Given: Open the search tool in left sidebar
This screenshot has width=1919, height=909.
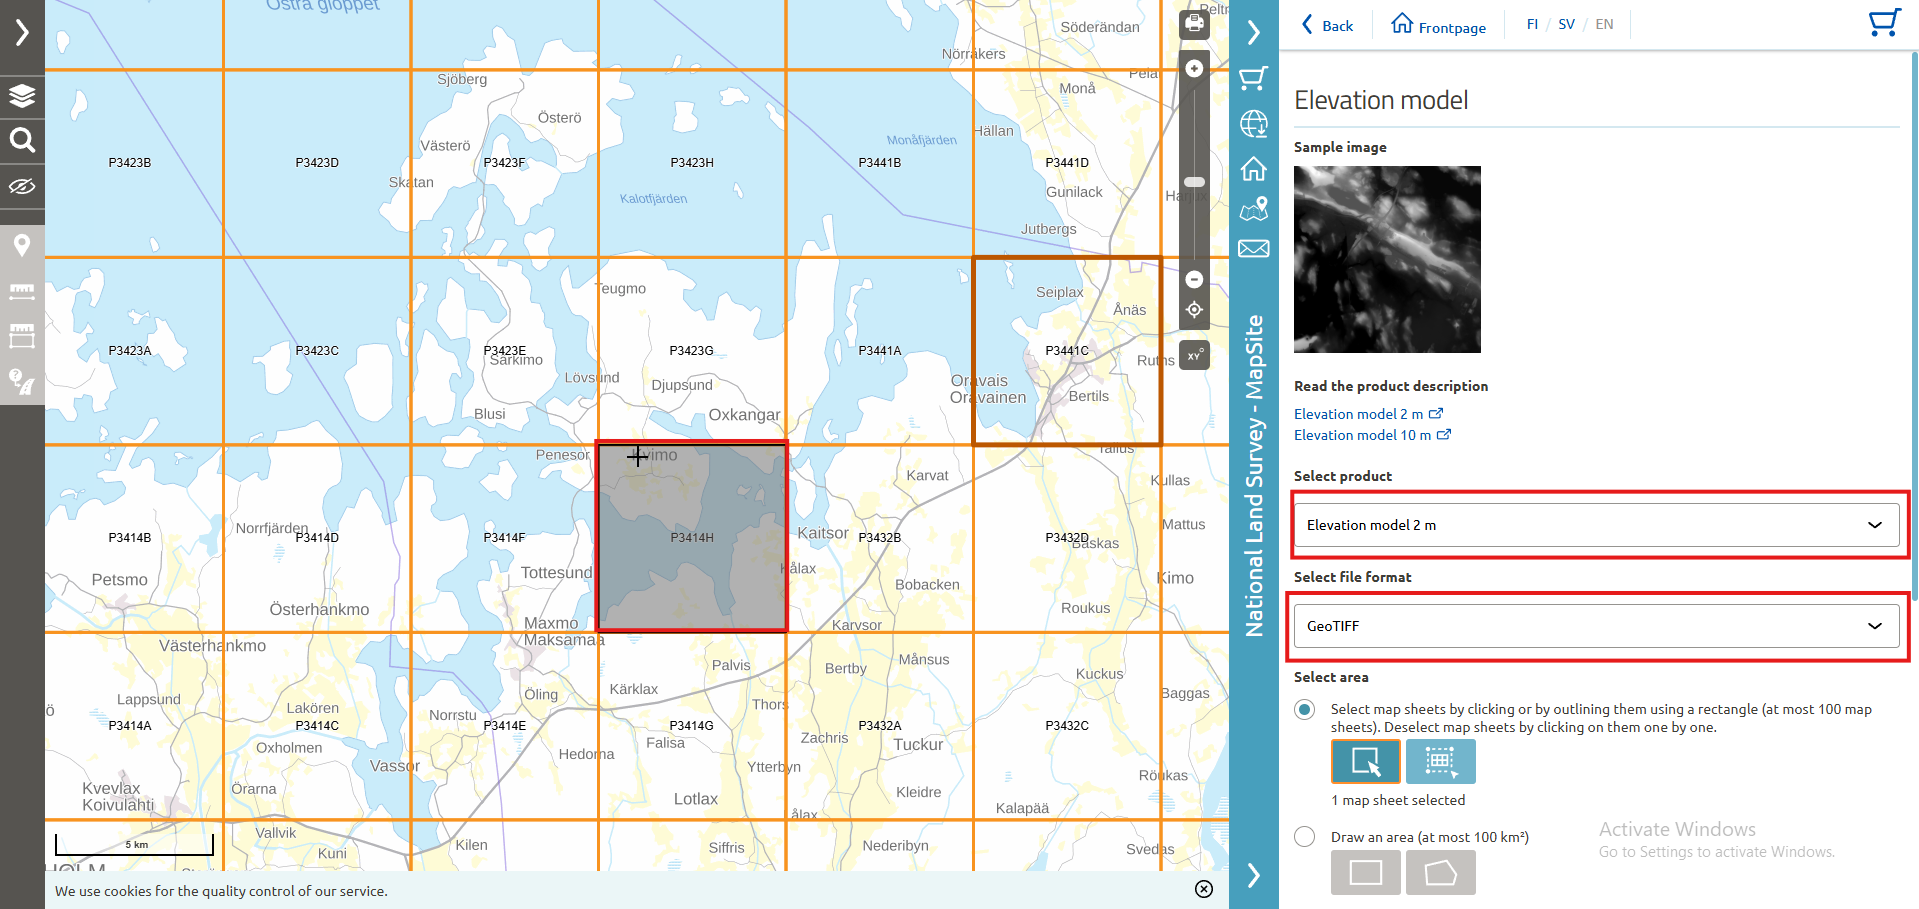Looking at the screenshot, I should pos(22,140).
